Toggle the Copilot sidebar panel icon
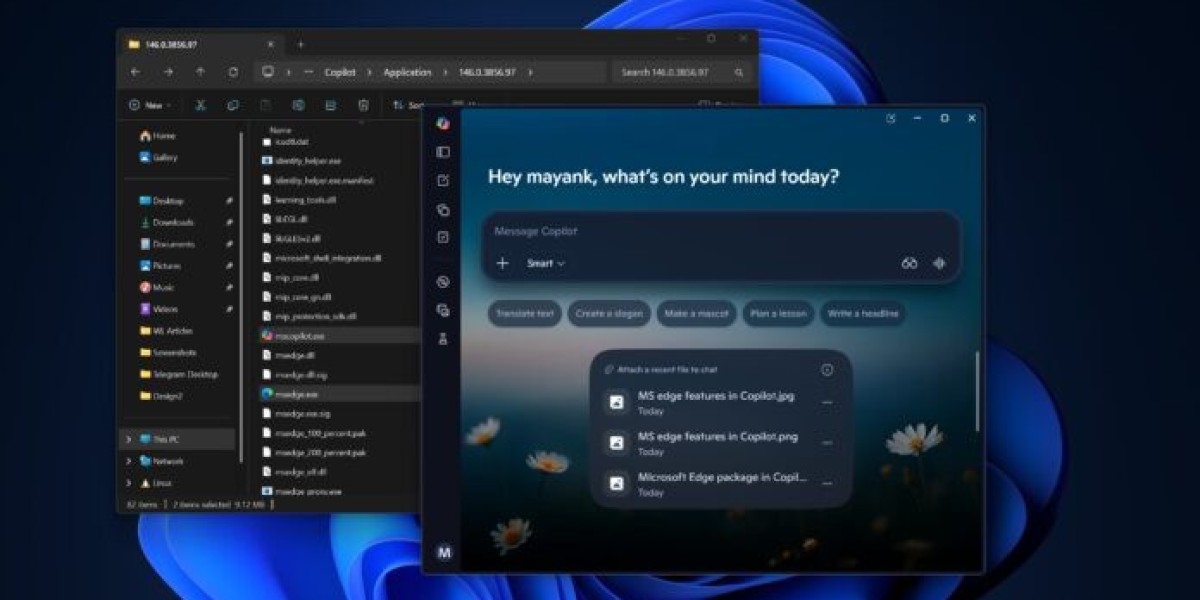This screenshot has width=1200, height=600. click(443, 152)
